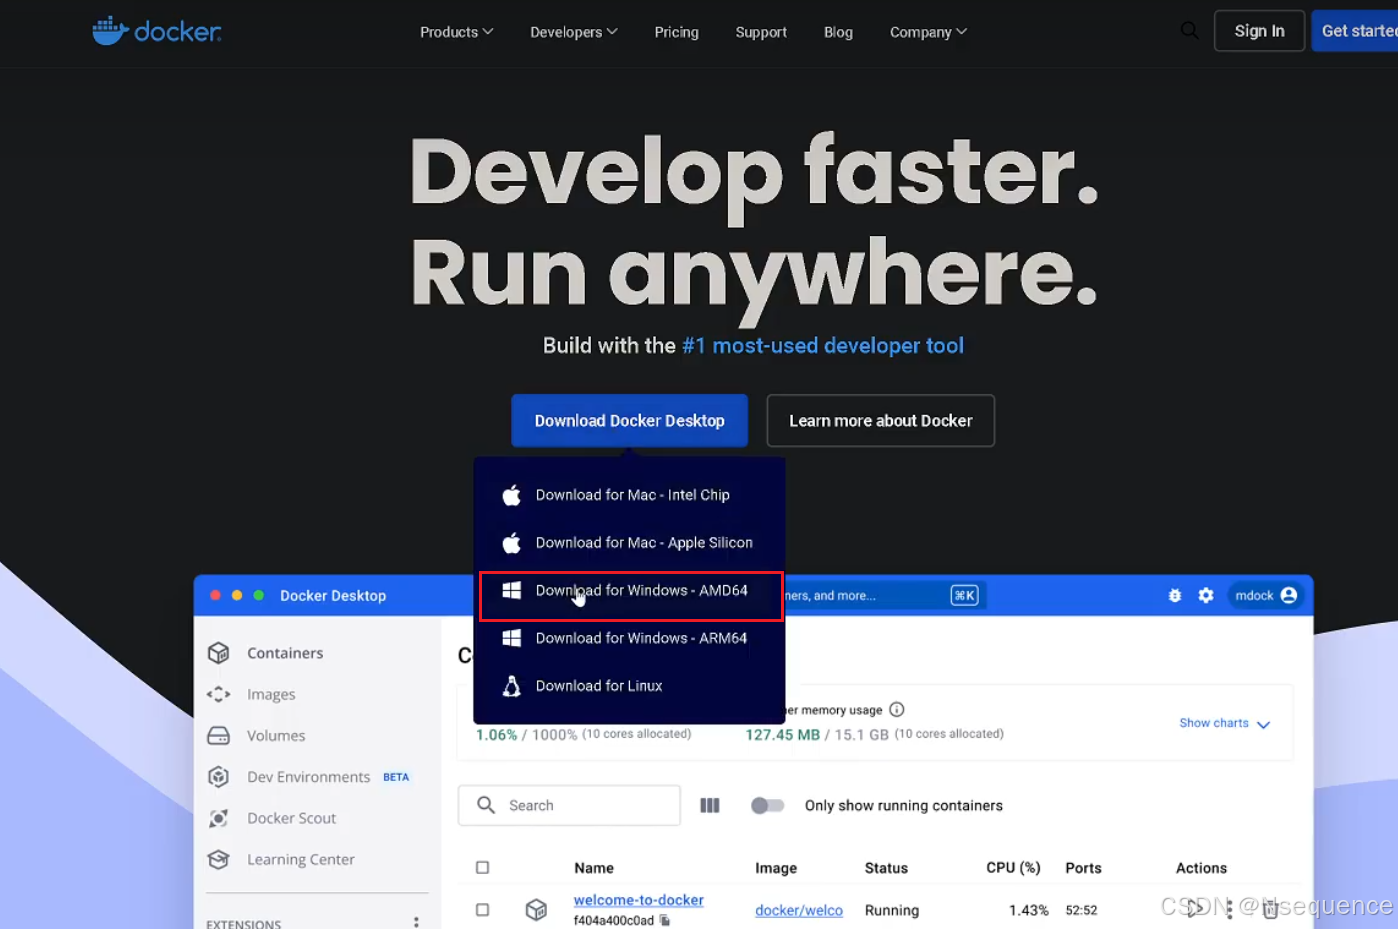
Task: Open the site search magnifier icon
Action: click(x=1189, y=31)
